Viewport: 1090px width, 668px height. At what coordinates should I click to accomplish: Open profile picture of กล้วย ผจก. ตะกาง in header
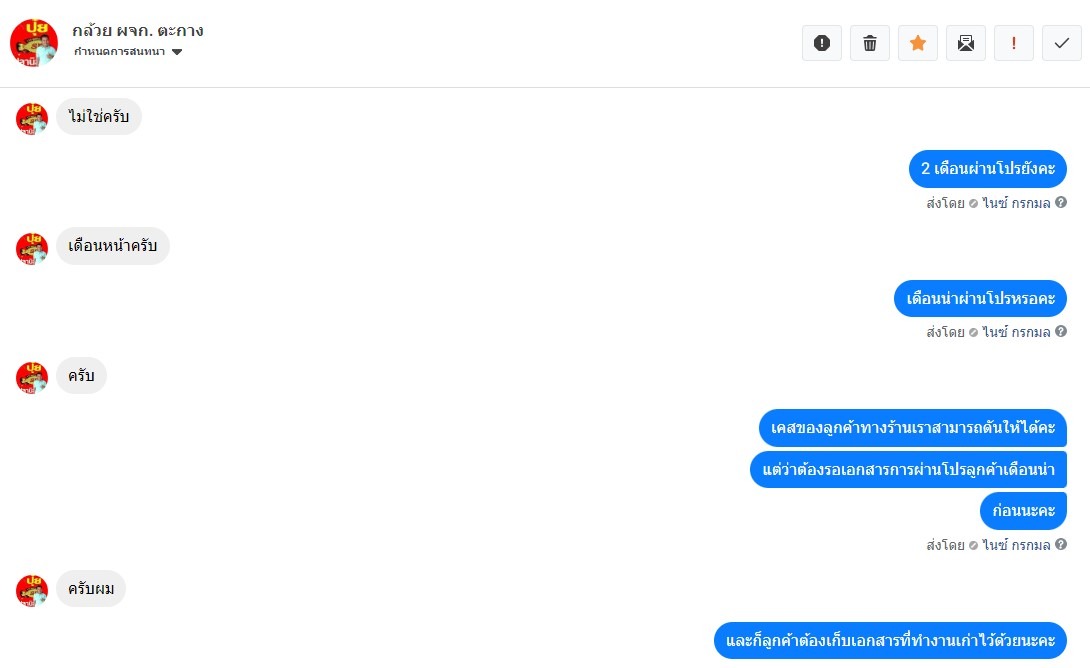tap(33, 43)
